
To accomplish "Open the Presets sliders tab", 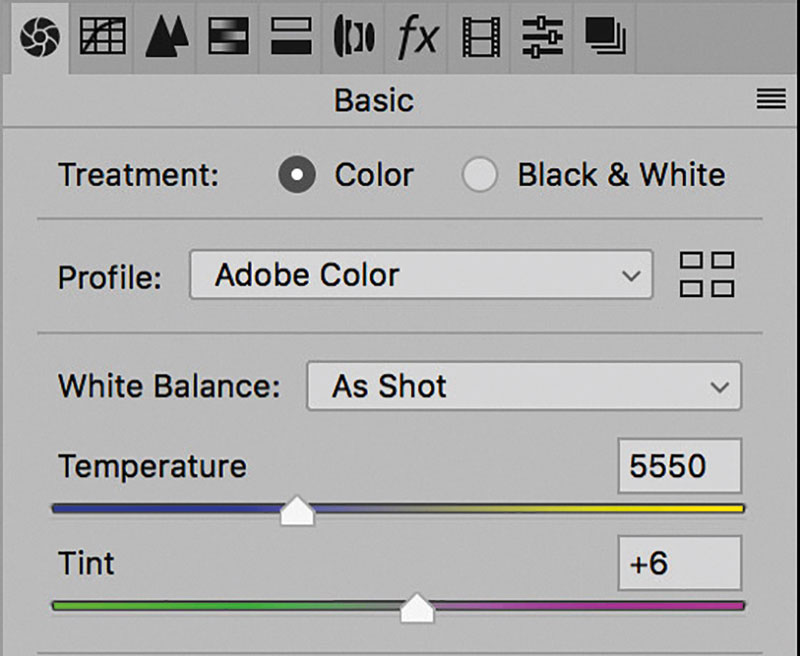I will (x=542, y=37).
